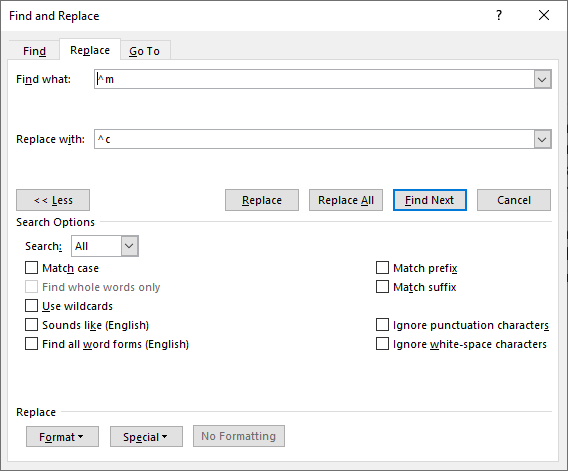Toggle Ignore white-space characters
This screenshot has height=471, width=568.
383,344
